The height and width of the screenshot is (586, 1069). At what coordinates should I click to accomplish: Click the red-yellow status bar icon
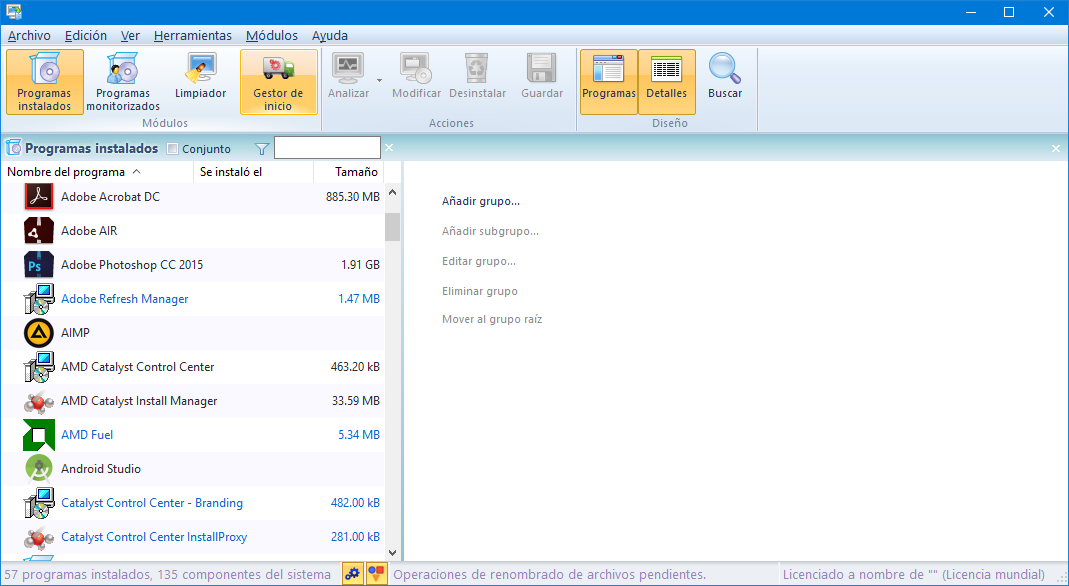point(376,574)
